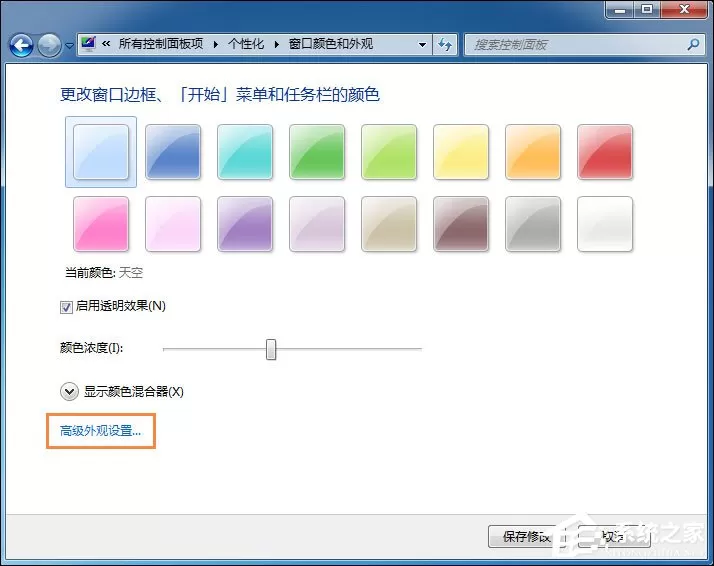
Task: Minimize the window
Action: pyautogui.click(x=620, y=10)
